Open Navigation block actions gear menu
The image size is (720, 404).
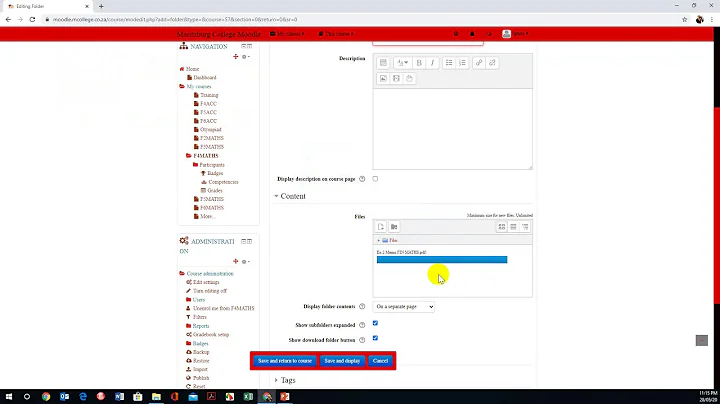[x=245, y=57]
